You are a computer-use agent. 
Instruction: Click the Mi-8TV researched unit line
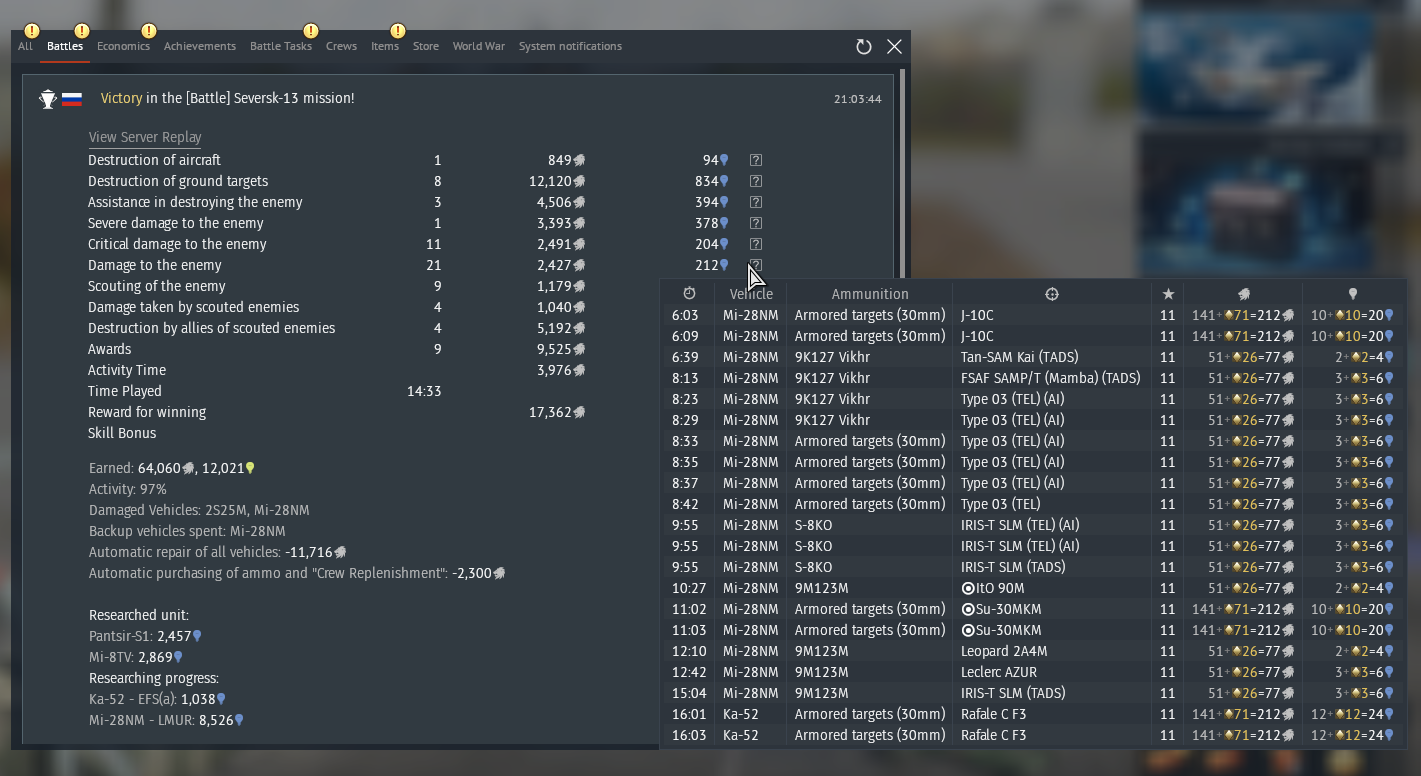pyautogui.click(x=136, y=657)
